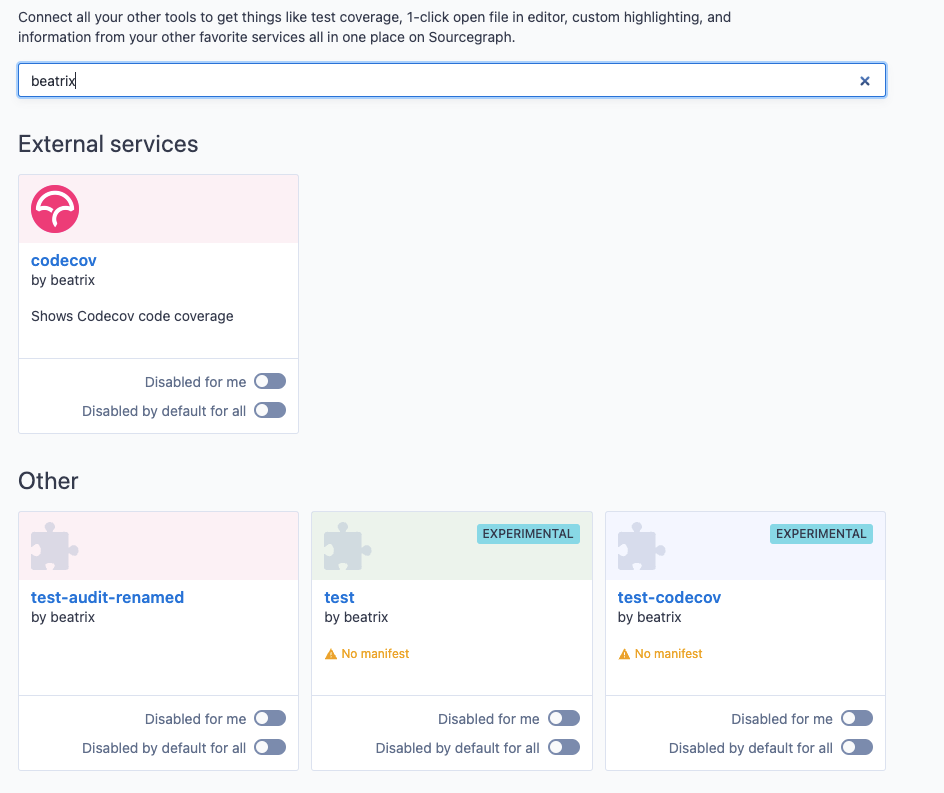Enable test-codecov for me
This screenshot has height=793, width=944.
(857, 718)
